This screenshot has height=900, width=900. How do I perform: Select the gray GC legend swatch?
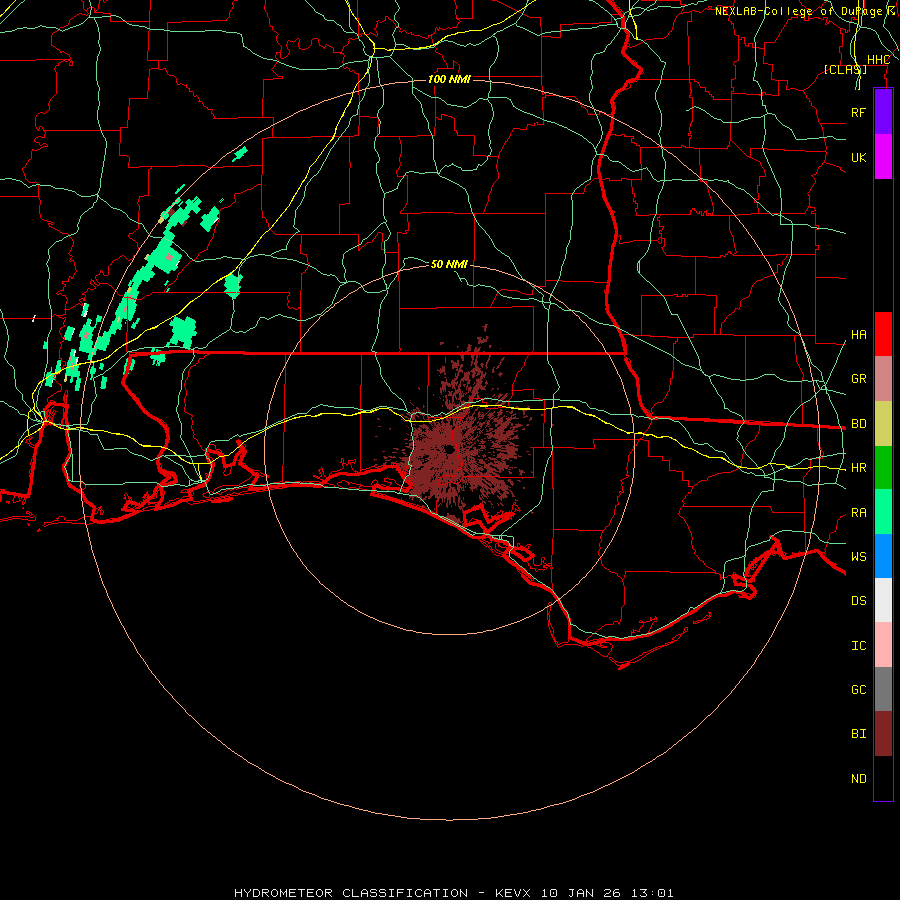(x=883, y=689)
